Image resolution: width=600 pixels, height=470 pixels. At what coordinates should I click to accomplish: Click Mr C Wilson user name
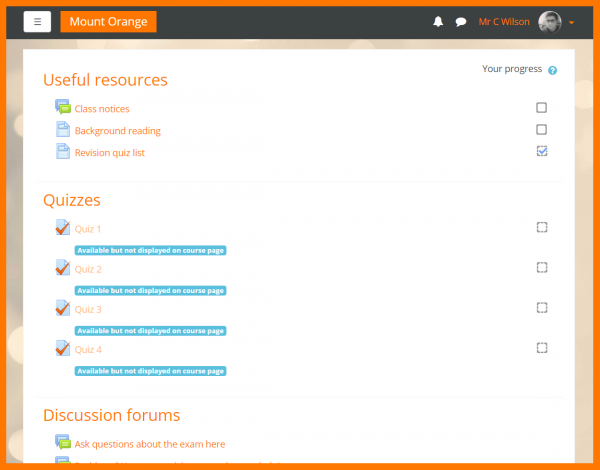pyautogui.click(x=506, y=22)
